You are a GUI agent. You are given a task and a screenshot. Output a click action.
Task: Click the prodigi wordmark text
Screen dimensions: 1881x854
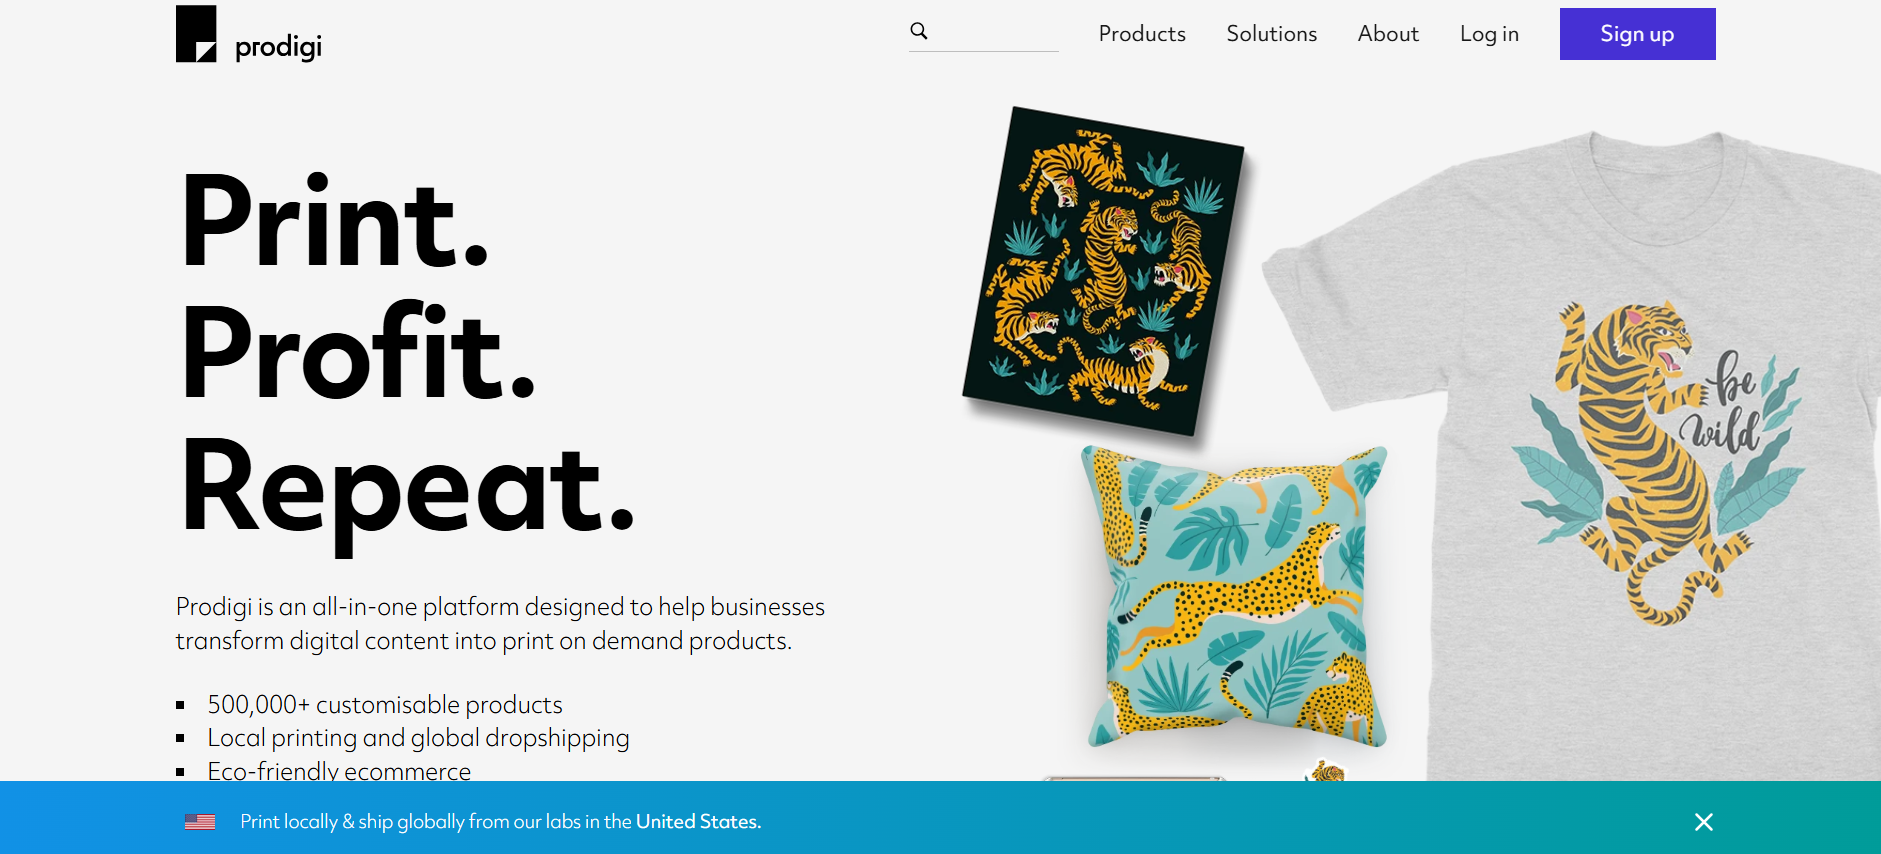(278, 47)
